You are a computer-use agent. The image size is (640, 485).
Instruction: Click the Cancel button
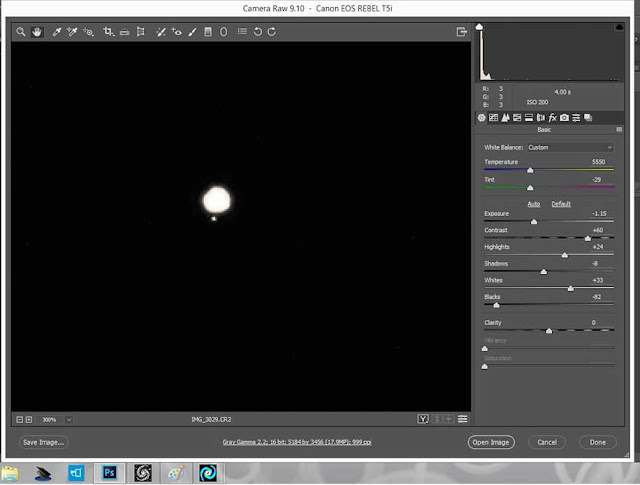pos(547,442)
